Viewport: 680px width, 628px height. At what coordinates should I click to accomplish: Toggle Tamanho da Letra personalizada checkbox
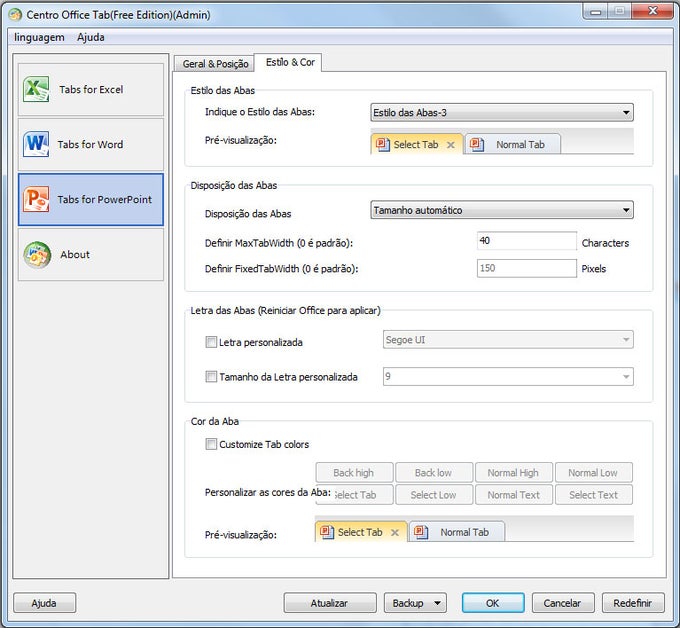pyautogui.click(x=211, y=376)
